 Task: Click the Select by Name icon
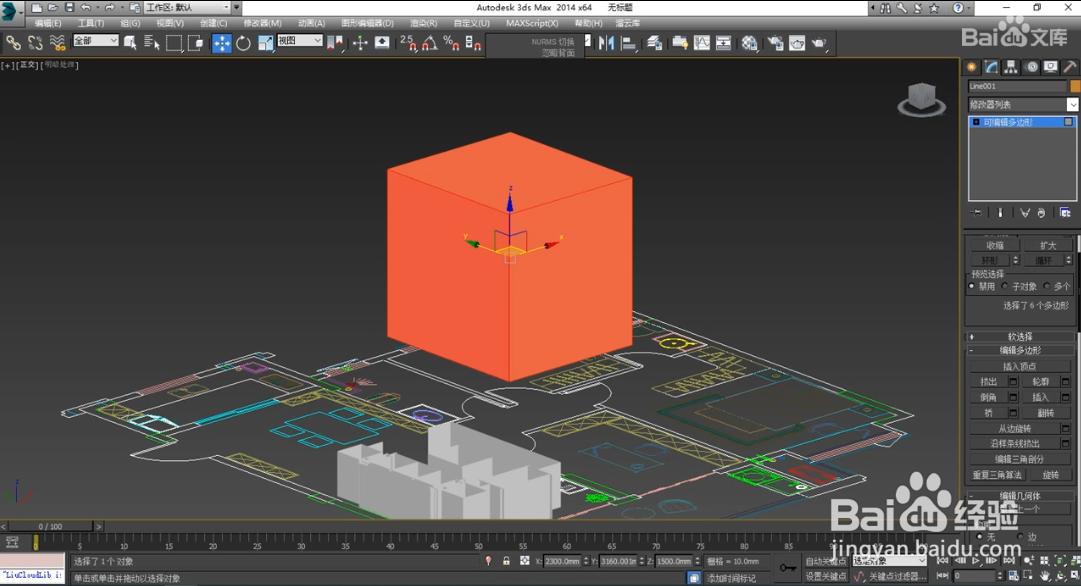pyautogui.click(x=152, y=43)
